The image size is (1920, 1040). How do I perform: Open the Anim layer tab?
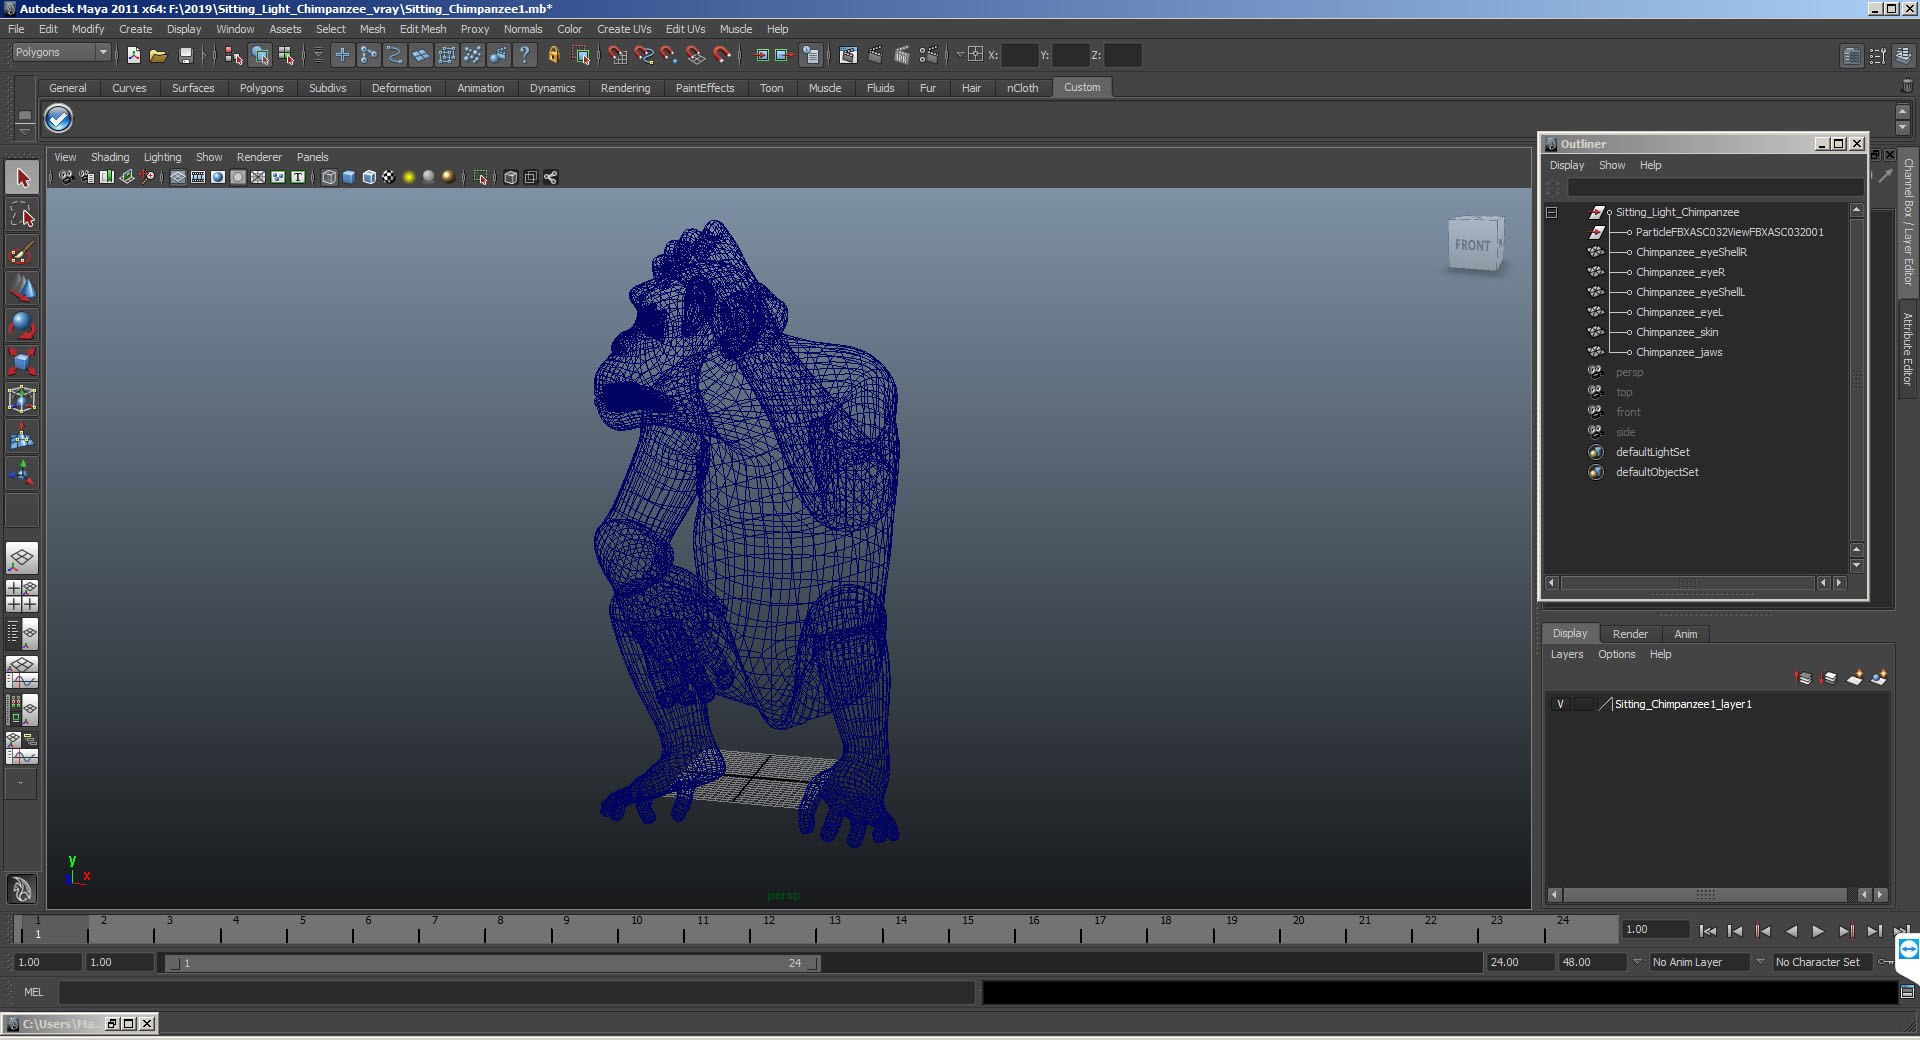[1686, 634]
